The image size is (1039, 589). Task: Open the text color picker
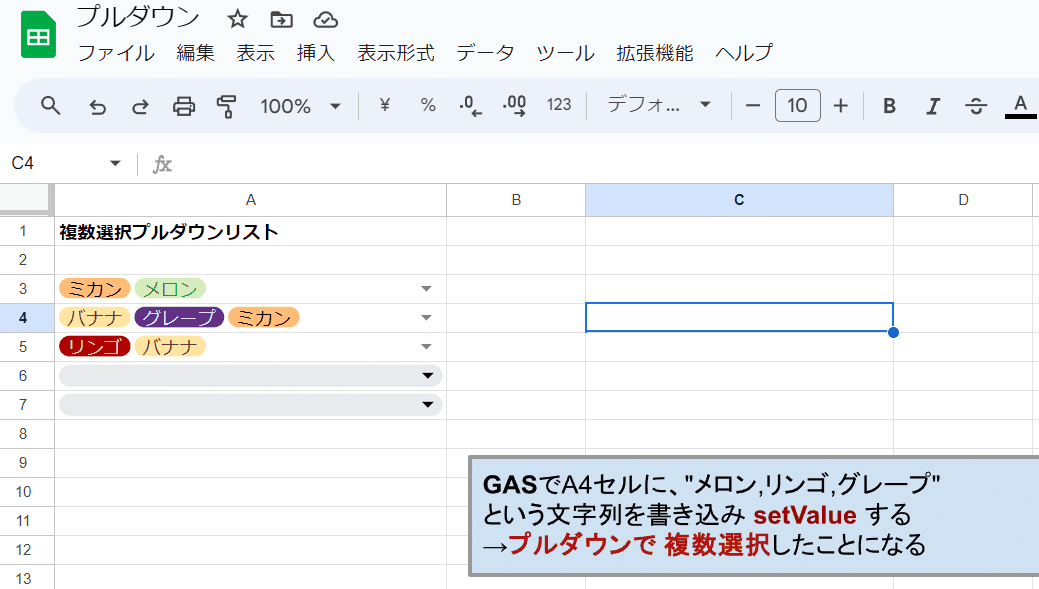click(1020, 106)
